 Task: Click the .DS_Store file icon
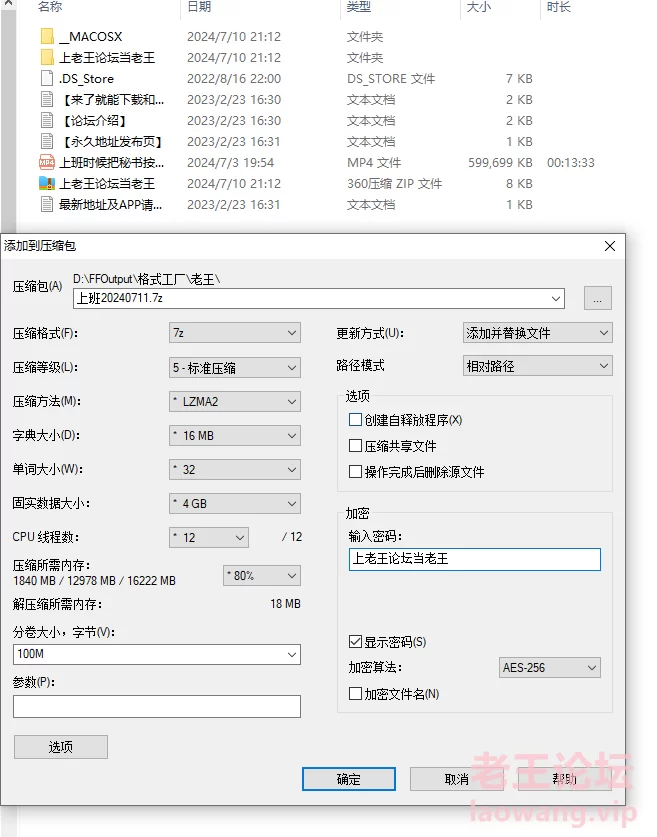(x=47, y=78)
